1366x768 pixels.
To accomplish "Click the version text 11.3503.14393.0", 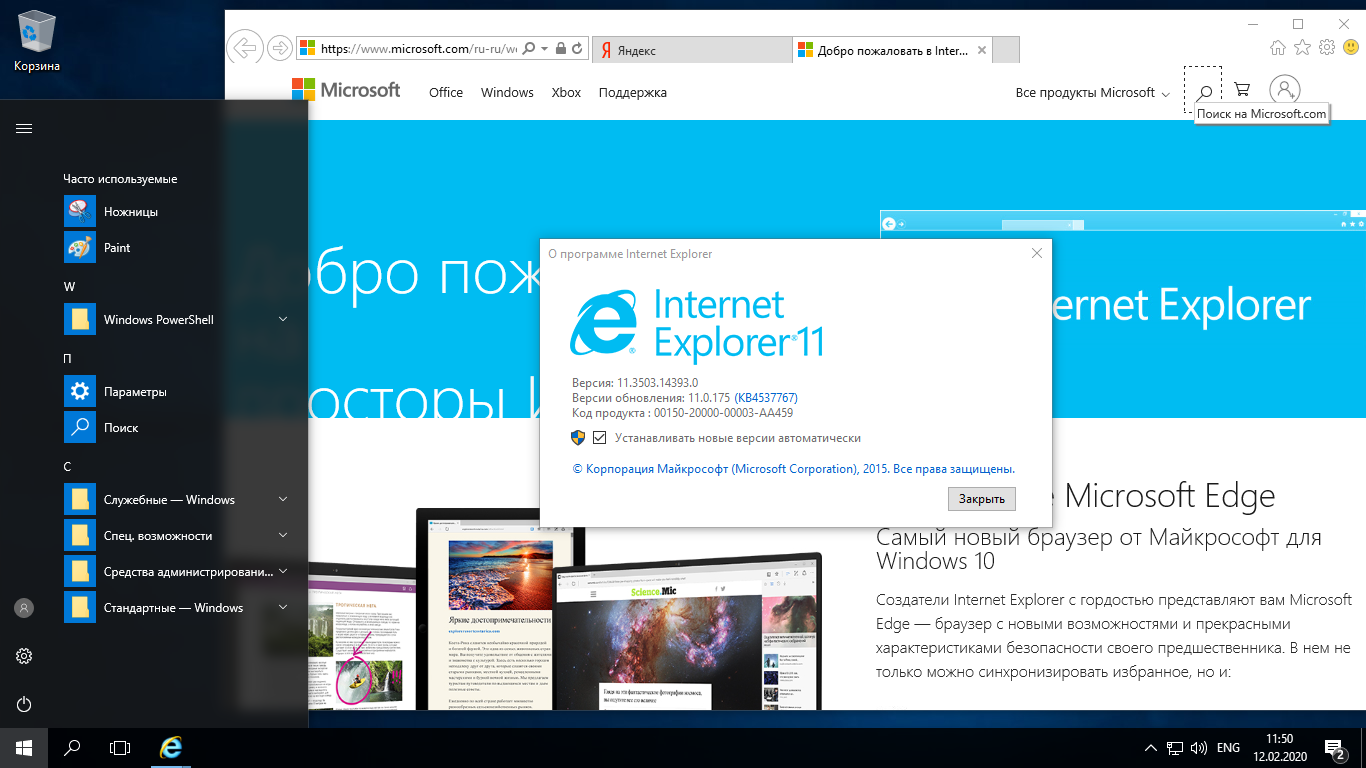I will [655, 383].
